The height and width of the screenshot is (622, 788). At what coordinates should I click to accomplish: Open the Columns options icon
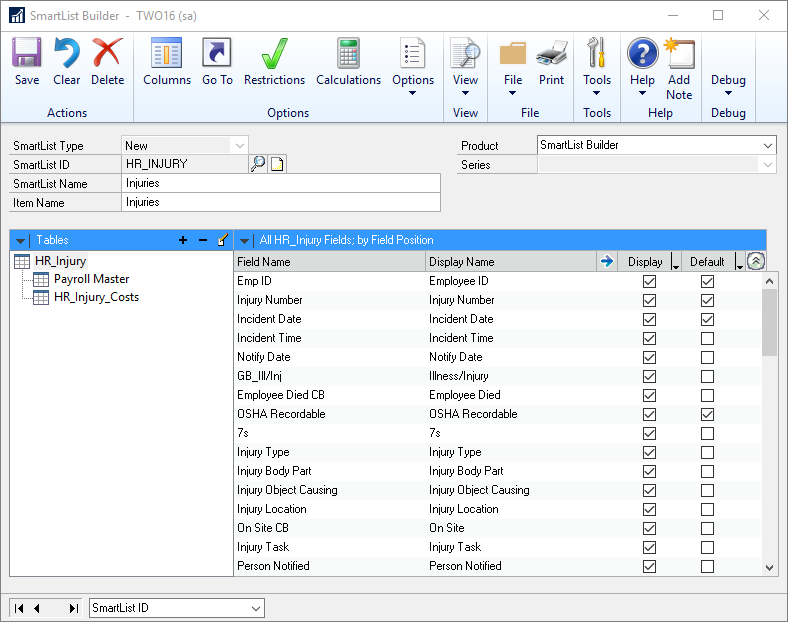166,53
